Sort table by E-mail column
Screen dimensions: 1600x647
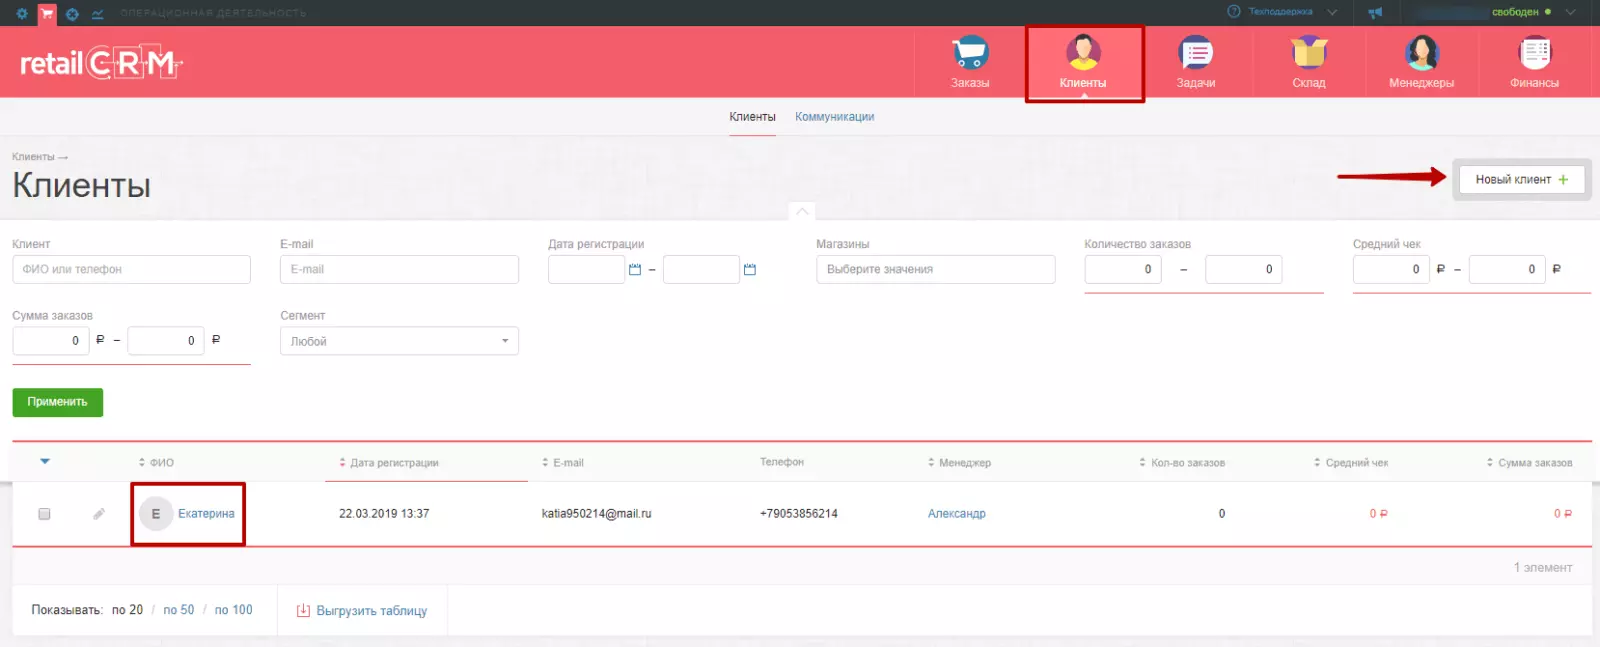click(563, 463)
